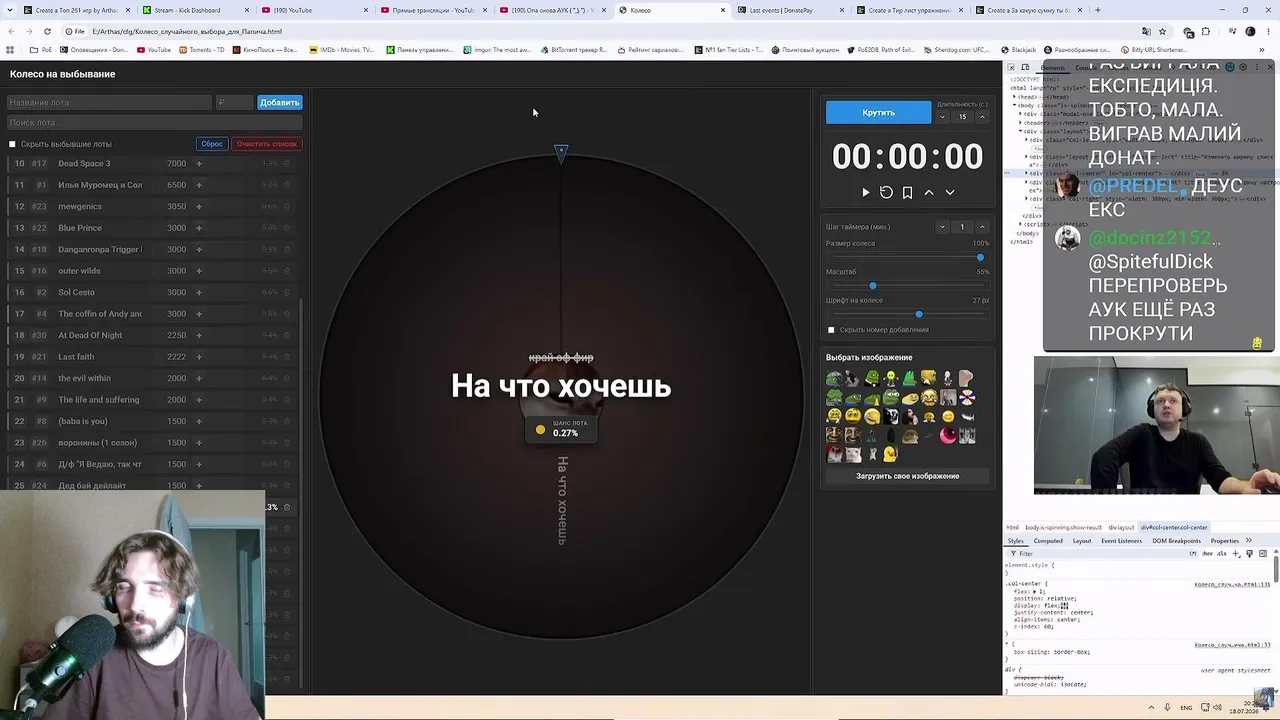1280x720 pixels.
Task: Click the bookmark icon under the timer
Action: (907, 192)
